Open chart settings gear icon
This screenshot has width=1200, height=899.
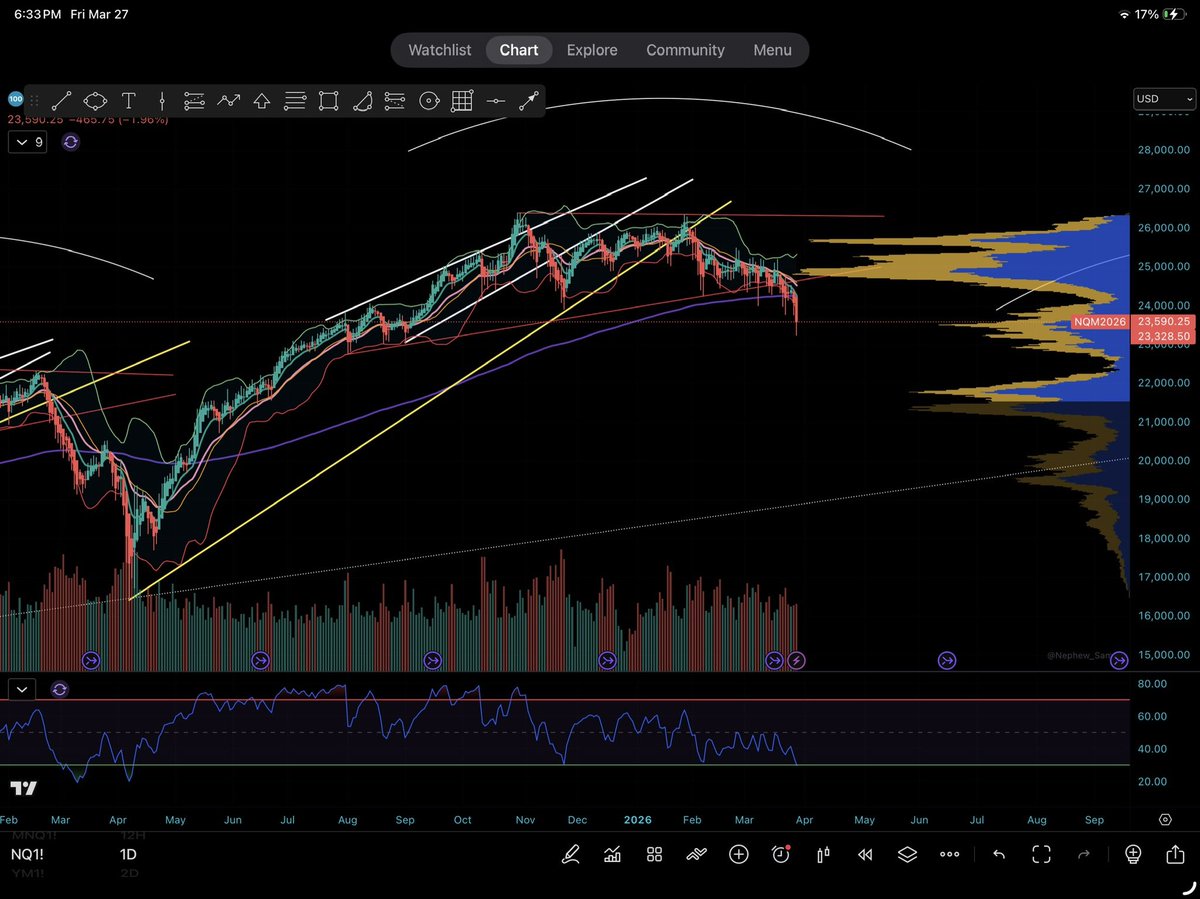click(x=1165, y=819)
